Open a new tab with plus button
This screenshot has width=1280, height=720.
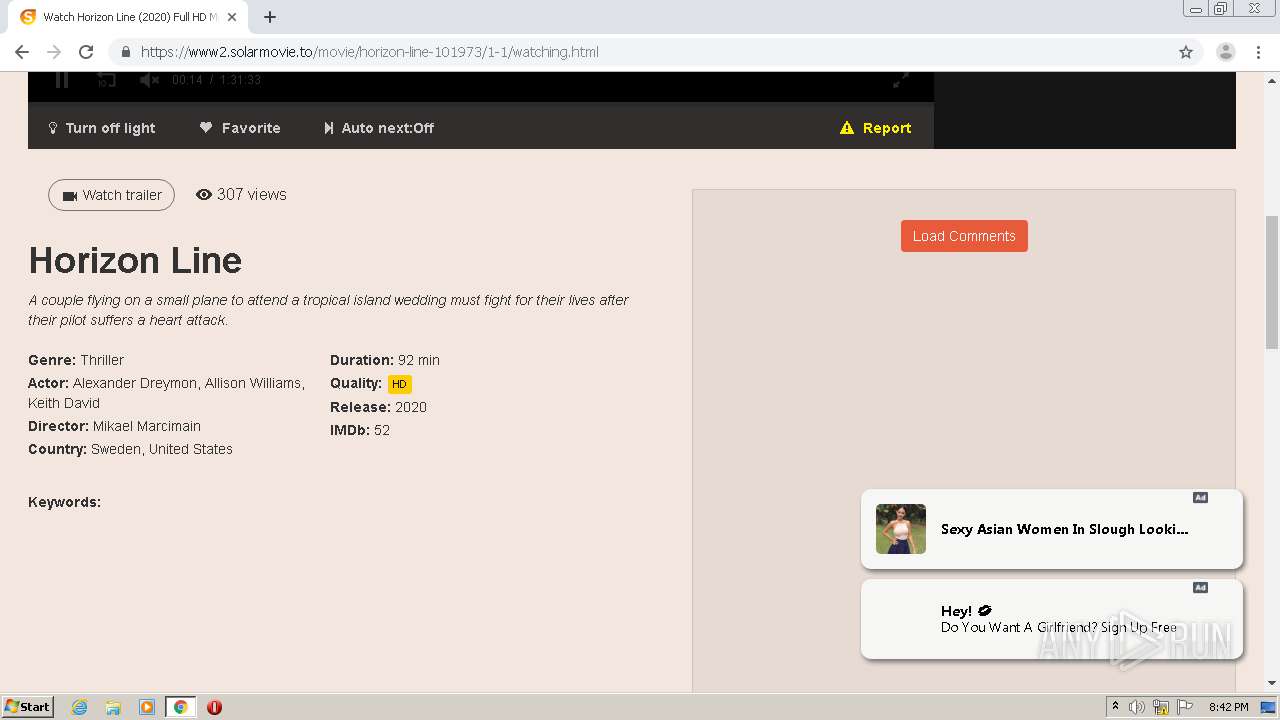click(x=270, y=17)
